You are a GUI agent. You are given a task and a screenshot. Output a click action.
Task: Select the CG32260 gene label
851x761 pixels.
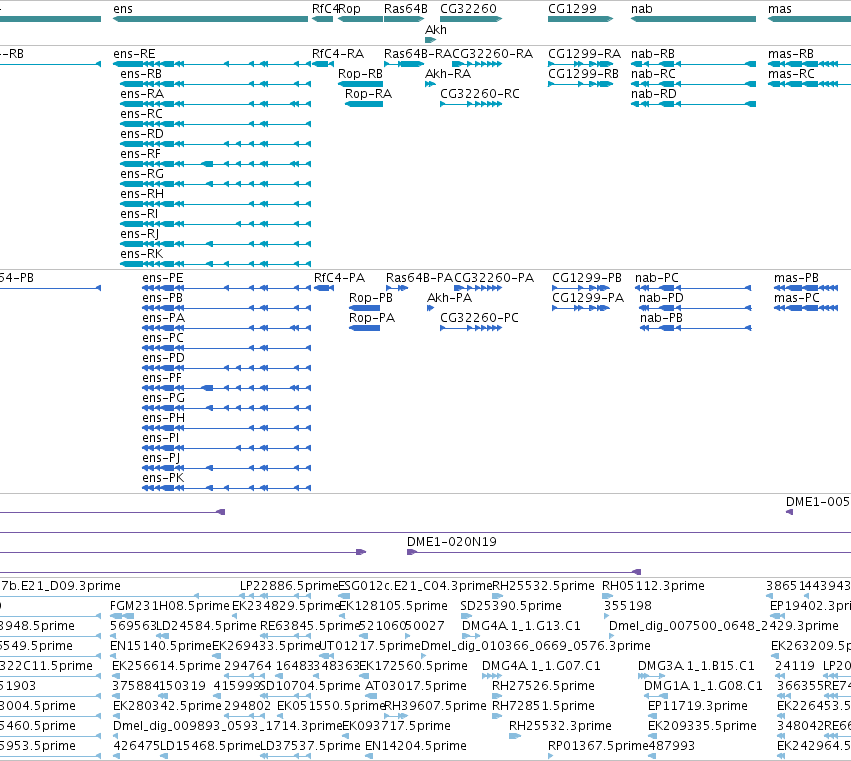(468, 9)
